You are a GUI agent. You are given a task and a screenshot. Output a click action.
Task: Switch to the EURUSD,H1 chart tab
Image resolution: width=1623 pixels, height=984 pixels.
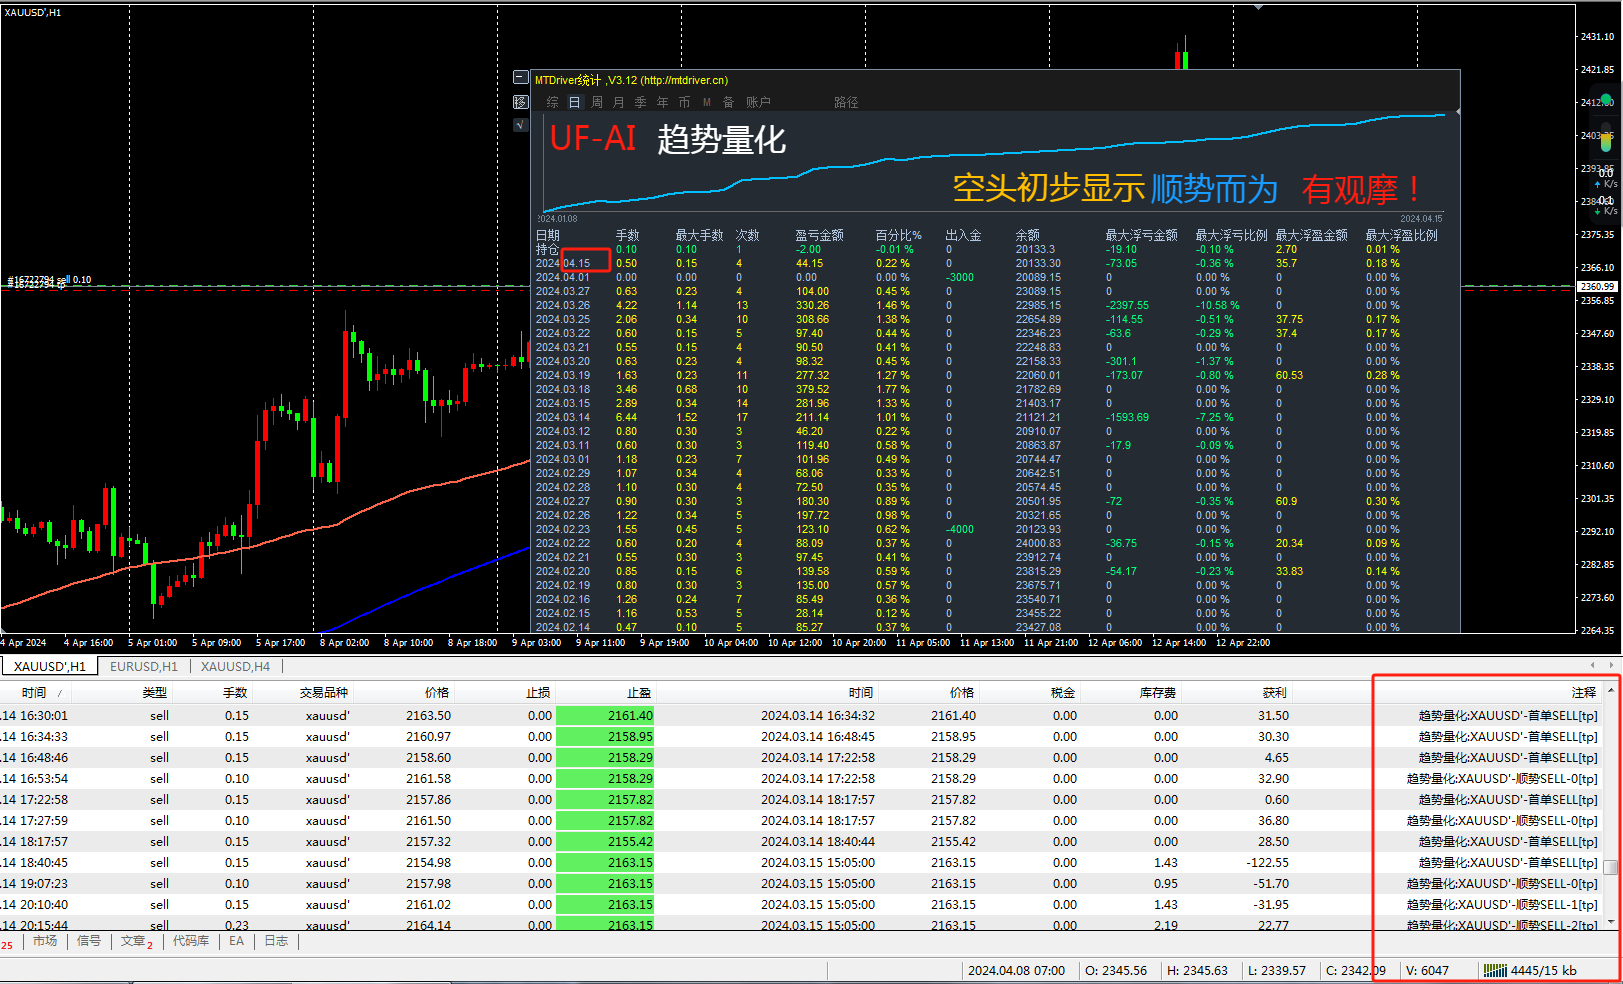tap(144, 666)
